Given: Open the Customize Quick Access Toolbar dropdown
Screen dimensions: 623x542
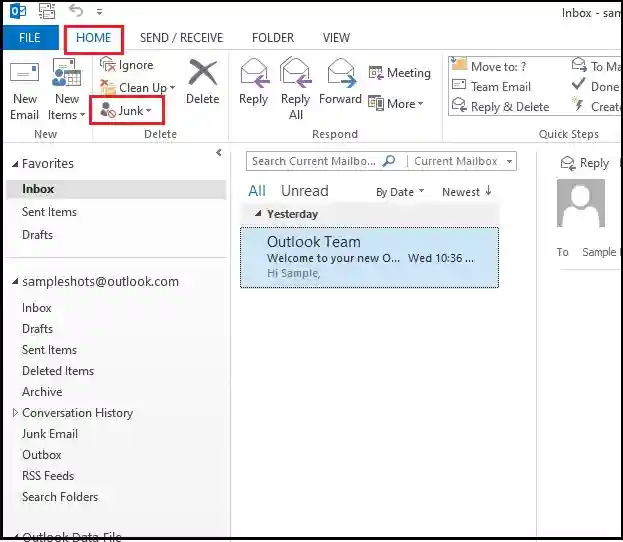Looking at the screenshot, I should pos(99,12).
